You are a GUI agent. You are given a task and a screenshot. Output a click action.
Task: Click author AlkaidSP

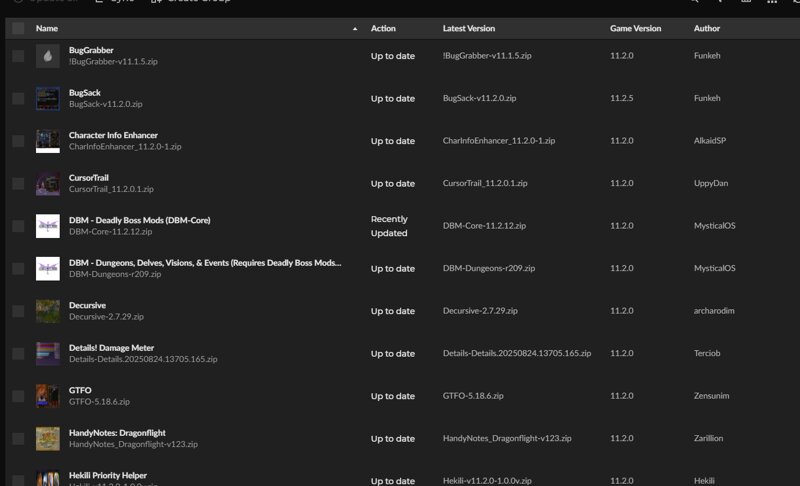(710, 141)
